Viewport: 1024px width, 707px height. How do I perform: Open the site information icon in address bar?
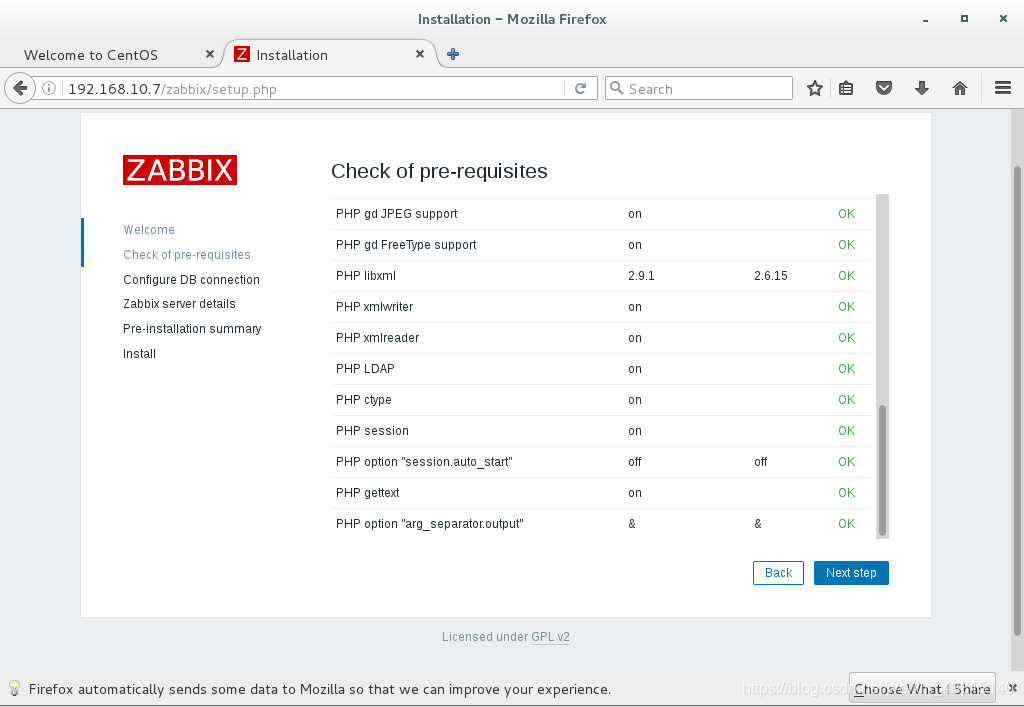pyautogui.click(x=49, y=88)
